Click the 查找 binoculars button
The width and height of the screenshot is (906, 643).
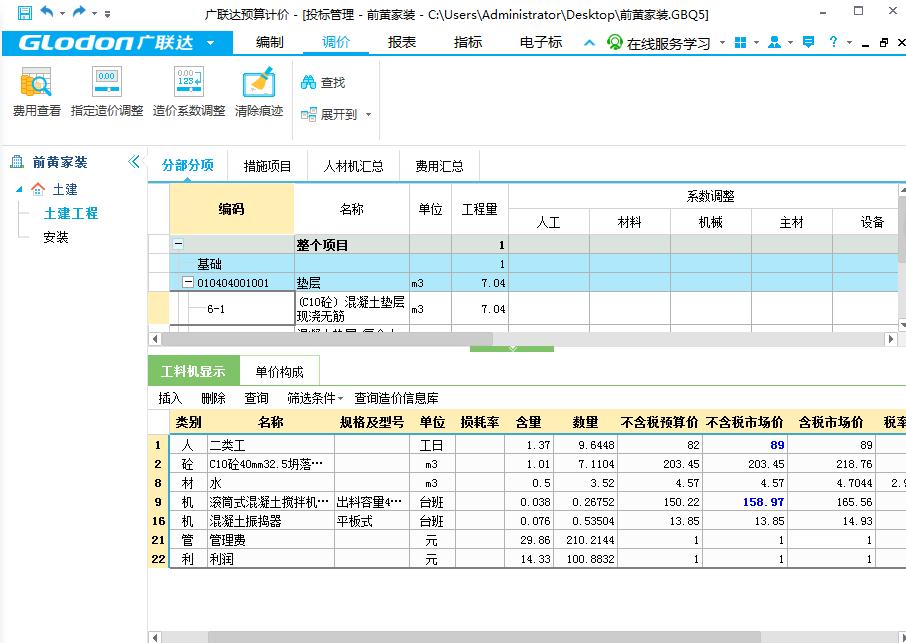(323, 83)
